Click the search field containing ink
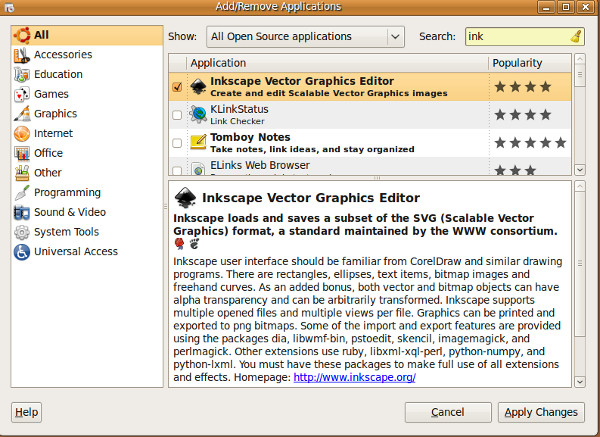 tap(525, 37)
